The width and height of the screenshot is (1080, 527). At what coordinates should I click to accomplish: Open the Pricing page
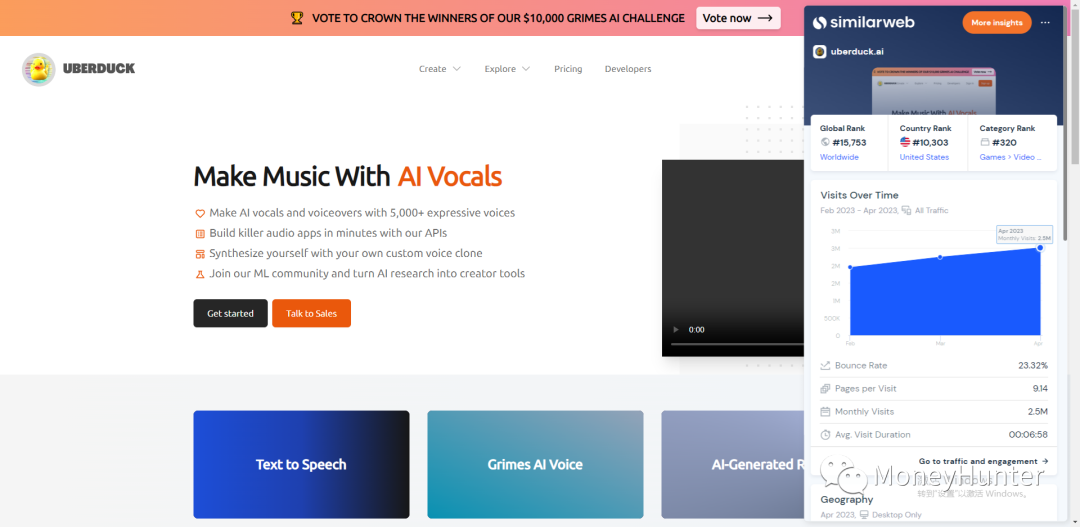pyautogui.click(x=568, y=69)
